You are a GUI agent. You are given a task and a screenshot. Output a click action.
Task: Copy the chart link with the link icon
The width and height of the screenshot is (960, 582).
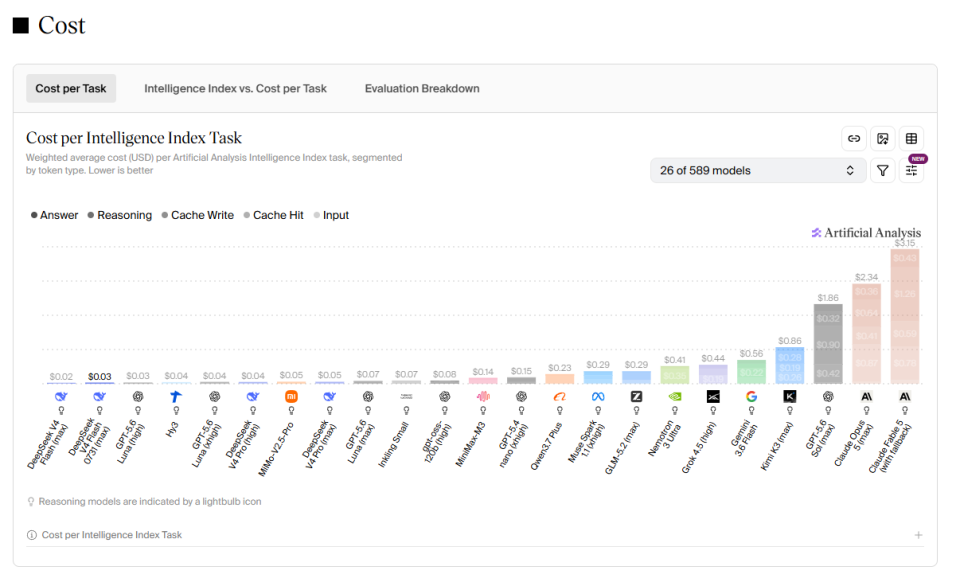click(x=853, y=138)
